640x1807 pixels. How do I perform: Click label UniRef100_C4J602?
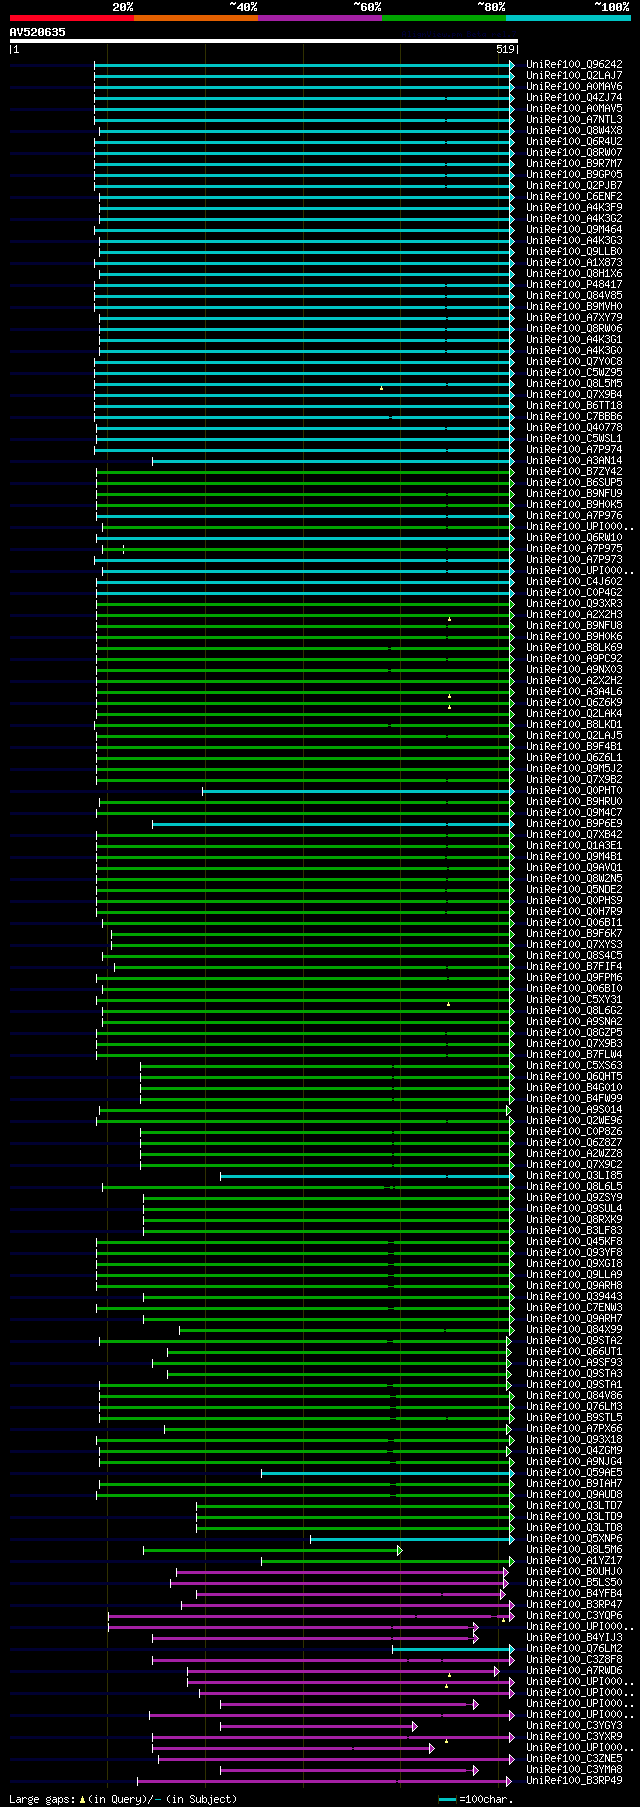point(574,582)
